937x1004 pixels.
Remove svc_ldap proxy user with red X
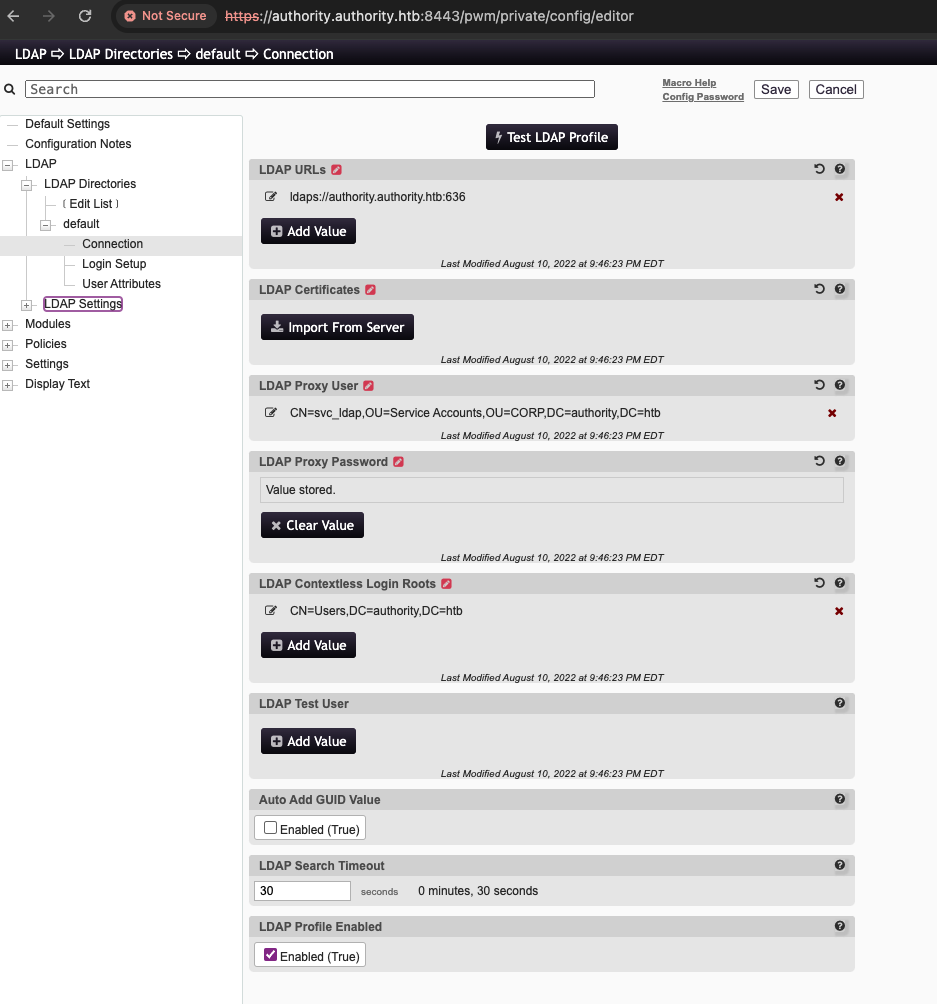coord(831,412)
